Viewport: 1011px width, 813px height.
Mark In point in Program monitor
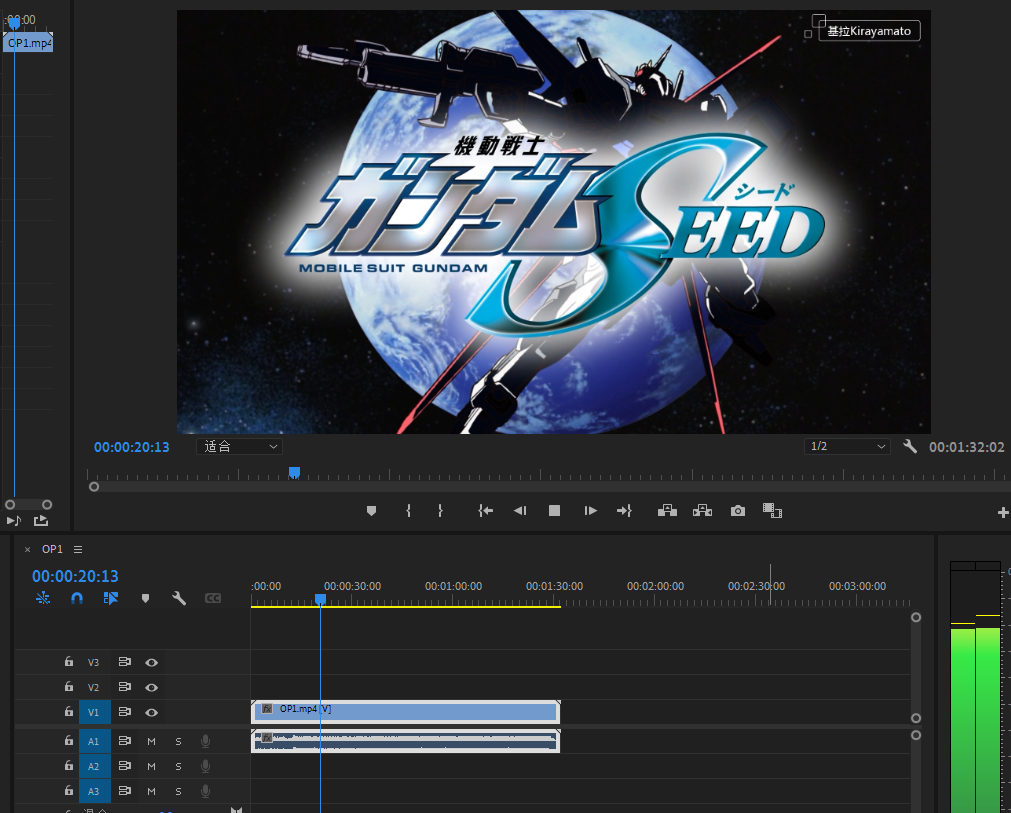[408, 511]
